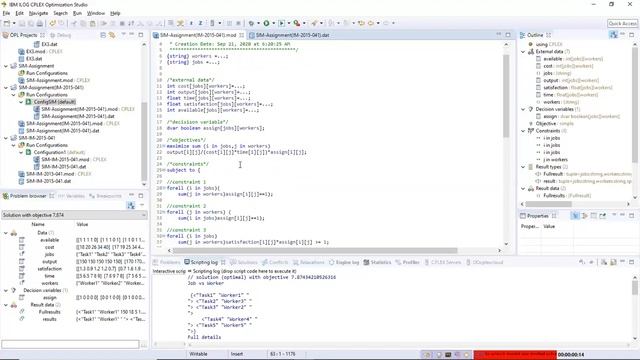The height and width of the screenshot is (360, 640).
Task: Fold the maximize block at line 21
Action: point(163,146)
